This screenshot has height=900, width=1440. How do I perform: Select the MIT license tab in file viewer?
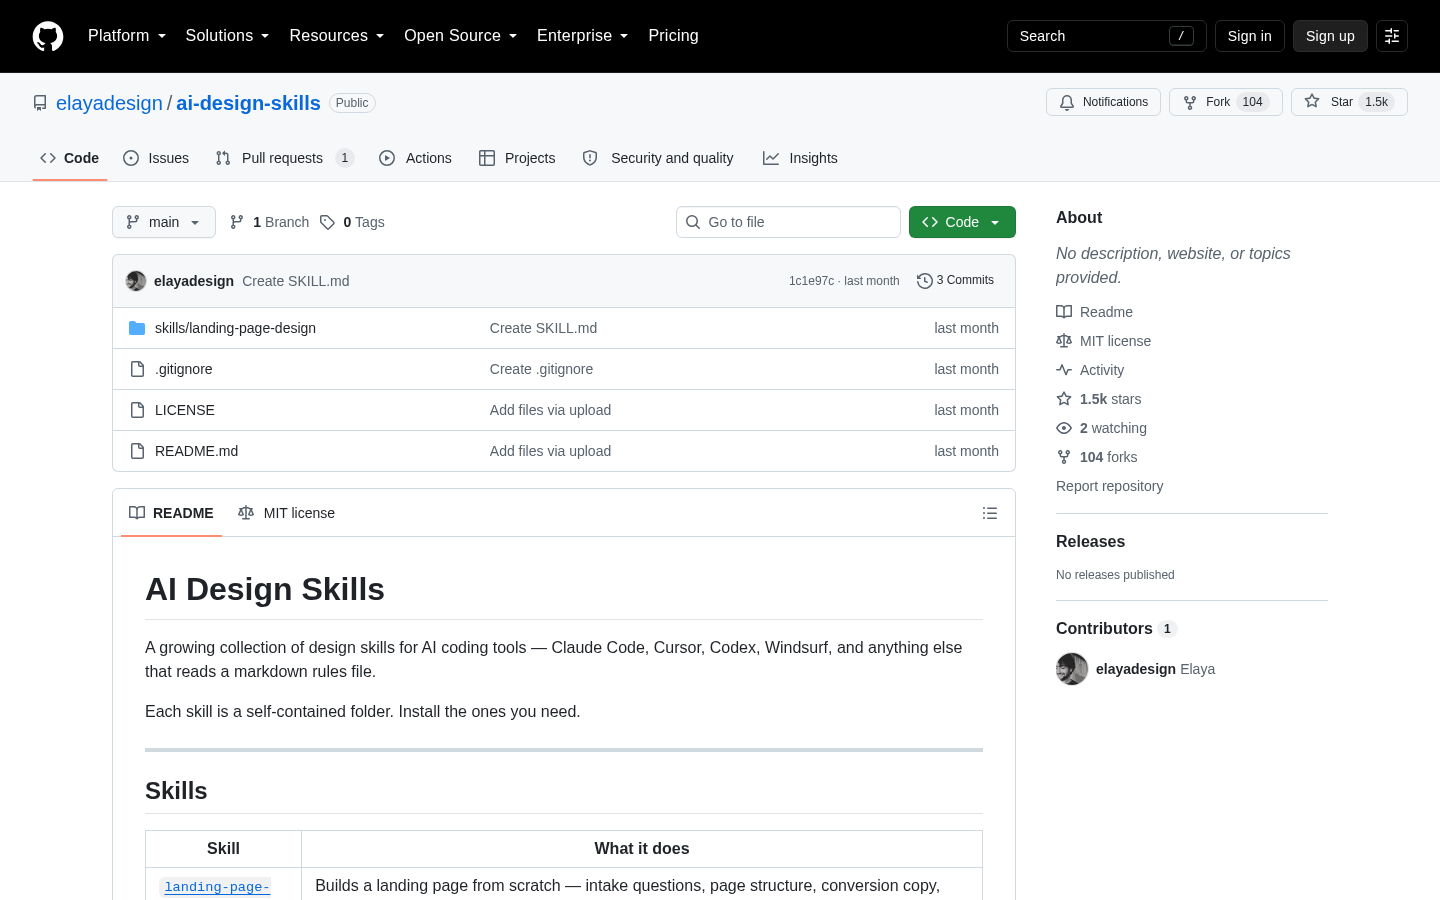286,513
